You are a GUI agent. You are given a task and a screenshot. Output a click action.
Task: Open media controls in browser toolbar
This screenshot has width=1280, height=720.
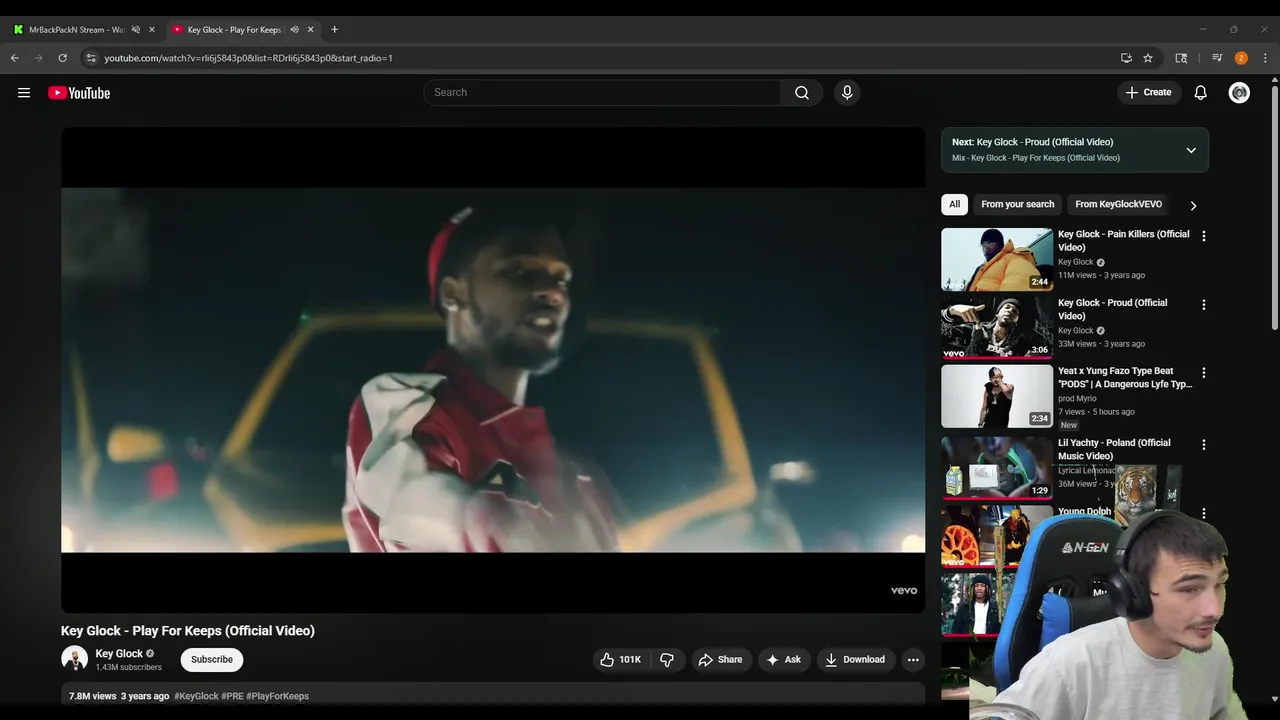tap(1217, 58)
